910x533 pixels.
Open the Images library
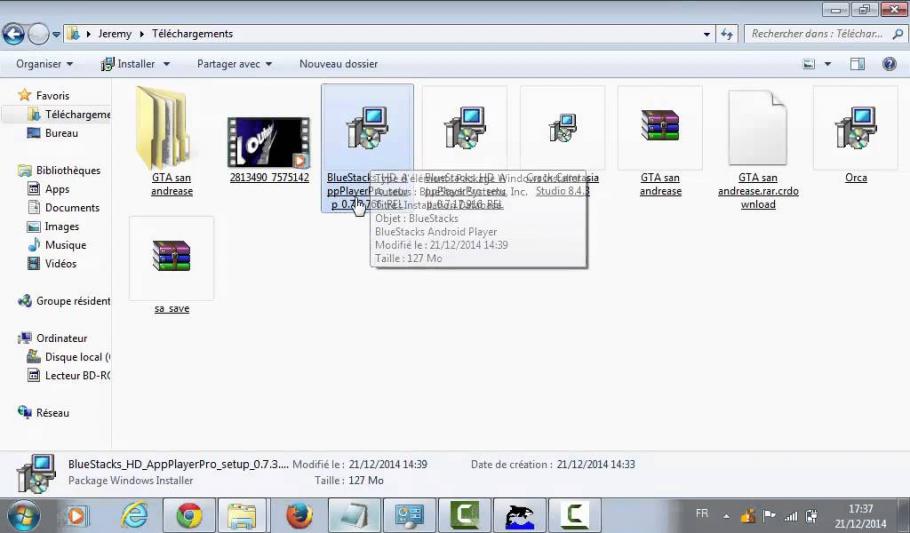[x=53, y=226]
